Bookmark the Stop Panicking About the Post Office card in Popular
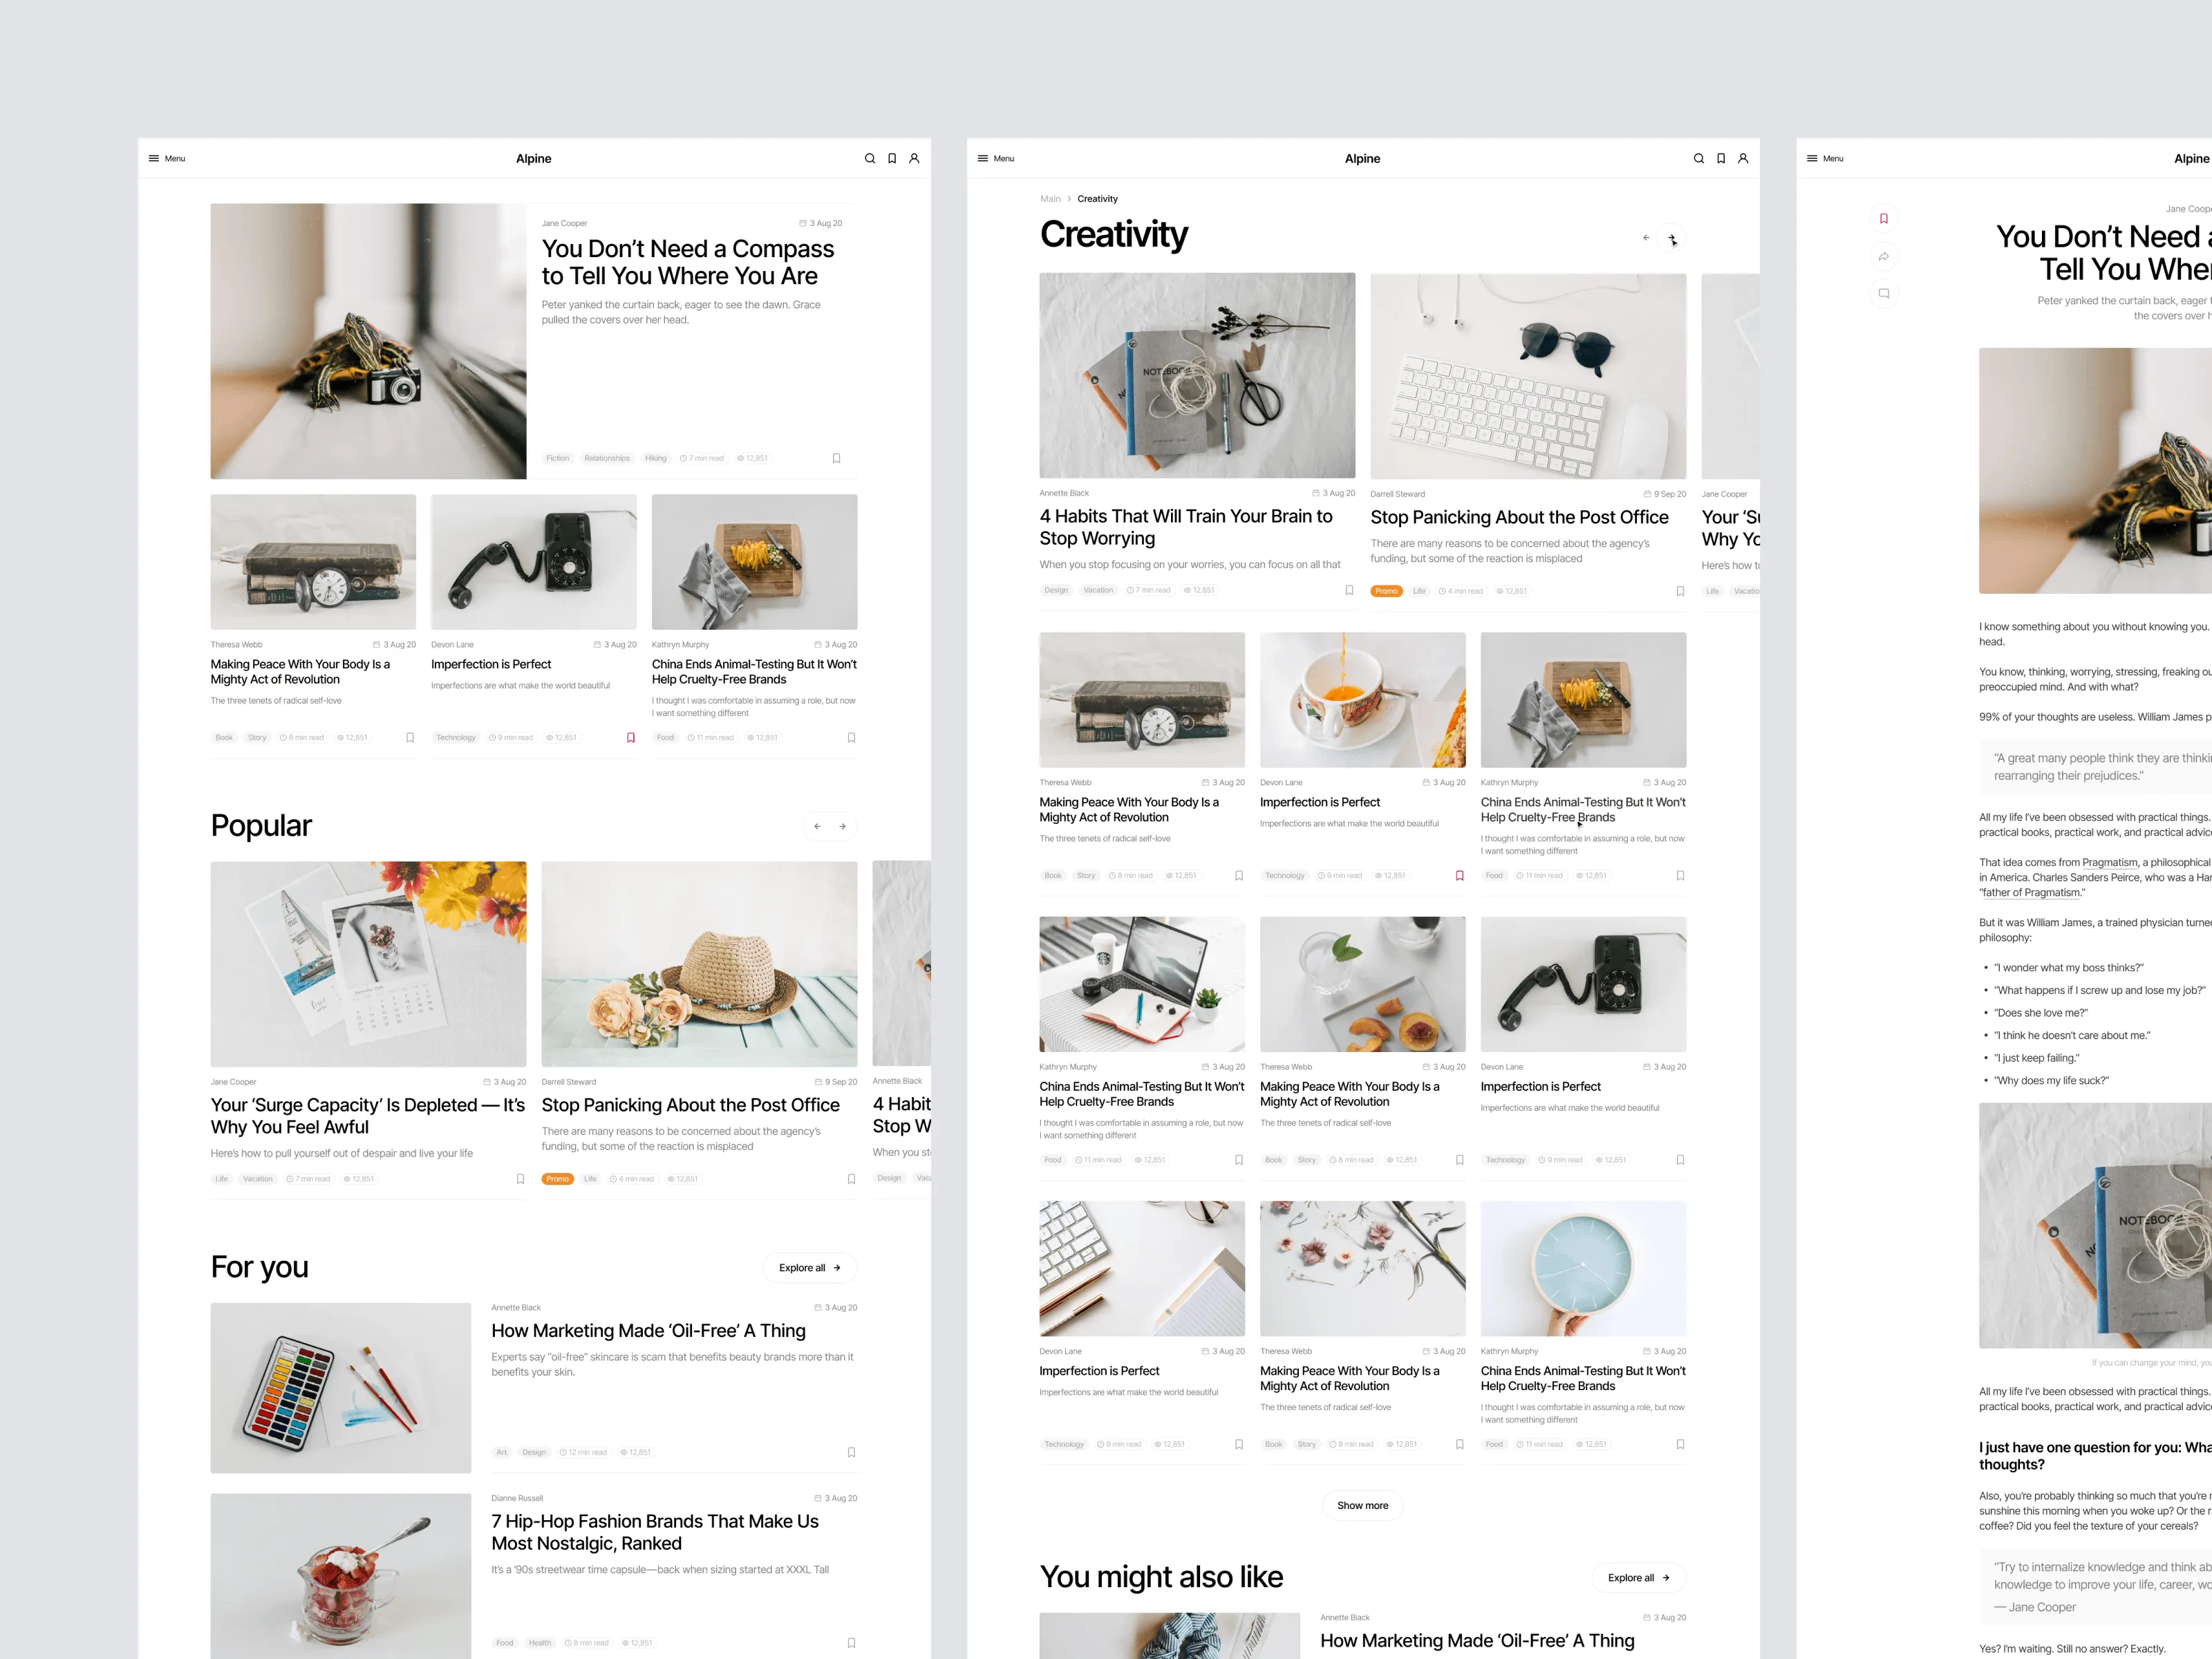The image size is (2212, 1659). 852,1179
